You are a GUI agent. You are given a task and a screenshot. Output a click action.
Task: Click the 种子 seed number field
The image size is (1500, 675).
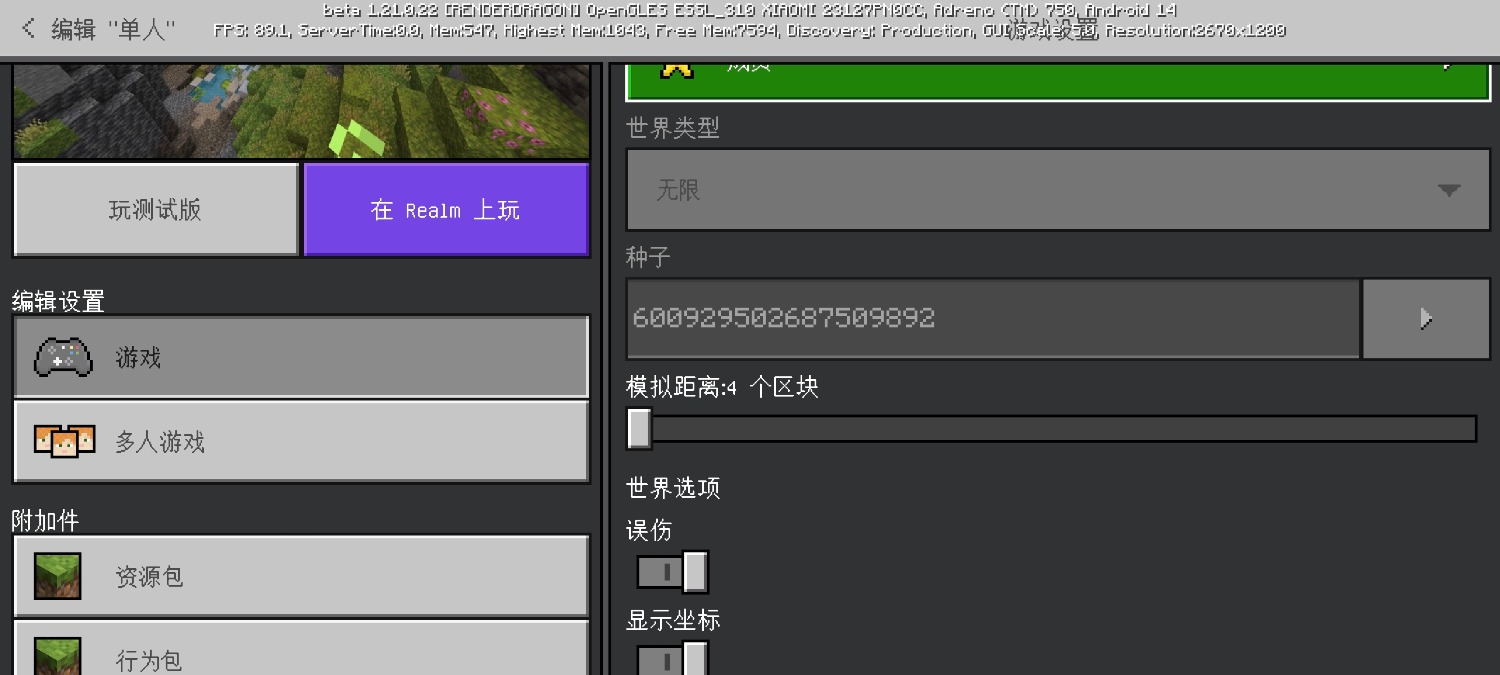point(993,318)
